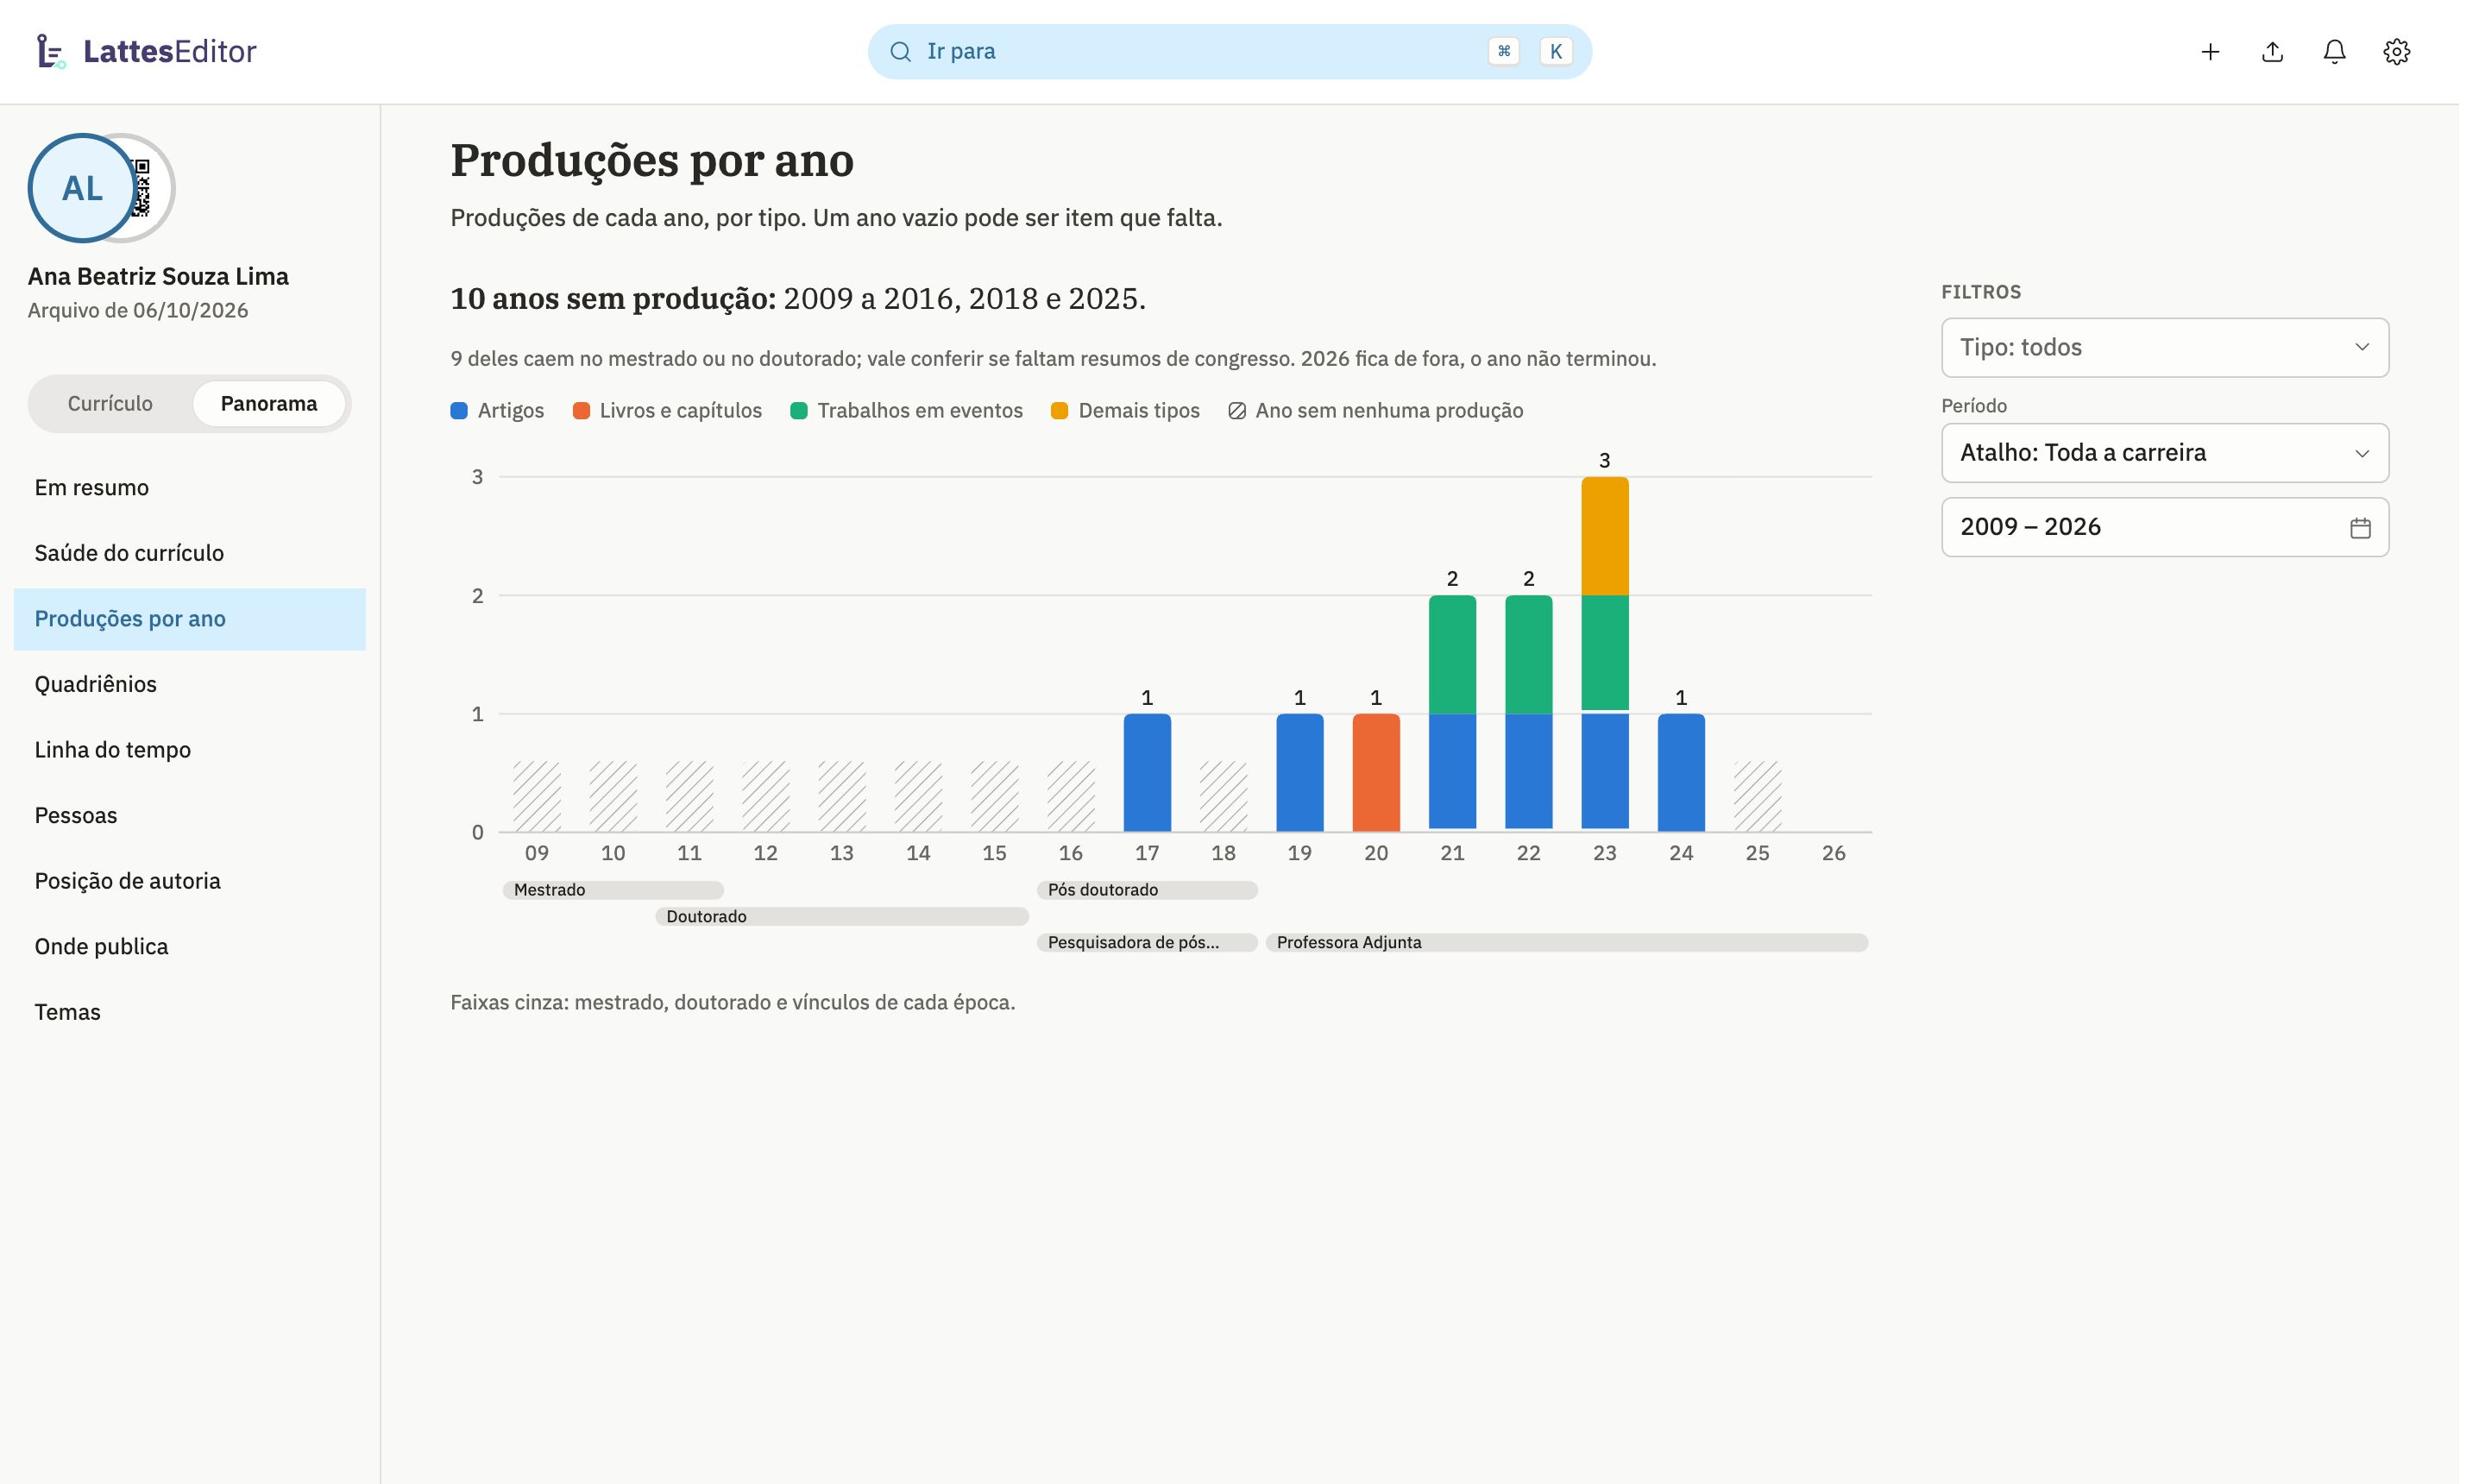The image size is (2485, 1484).
Task: Click the AL profile avatar
Action: (82, 188)
